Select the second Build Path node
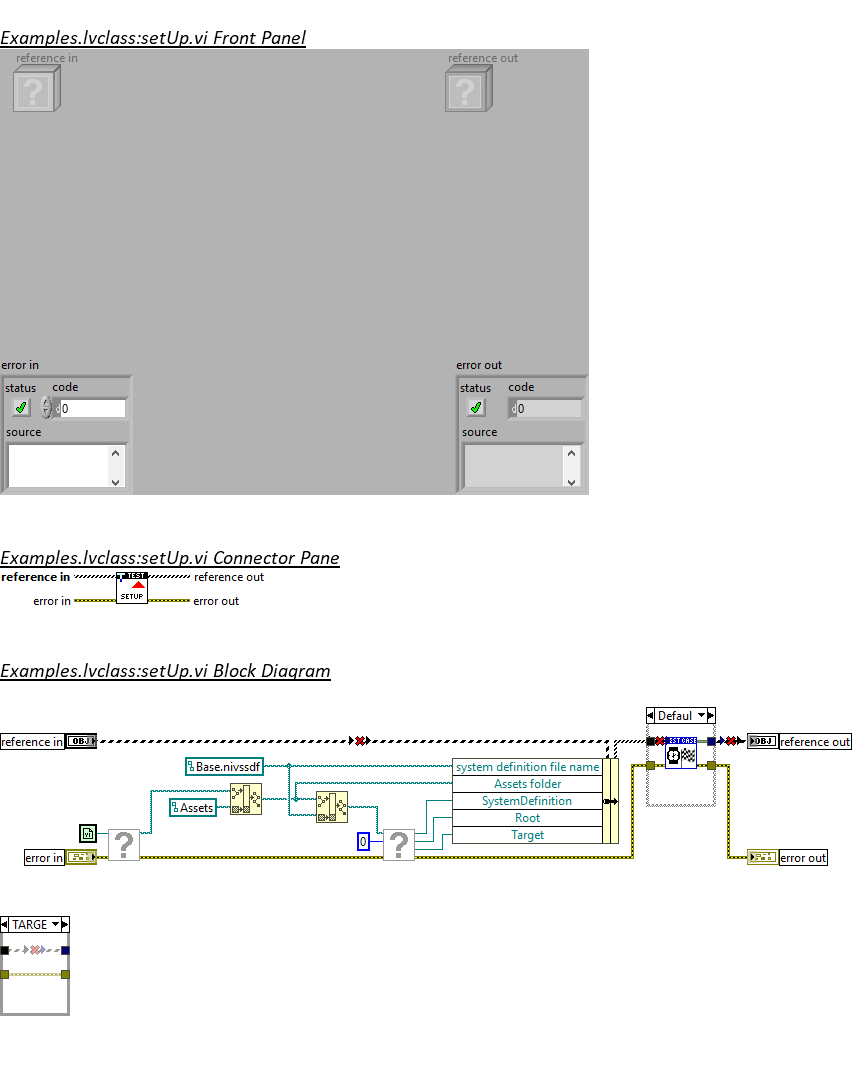Image resolution: width=852 pixels, height=1066 pixels. pos(332,807)
